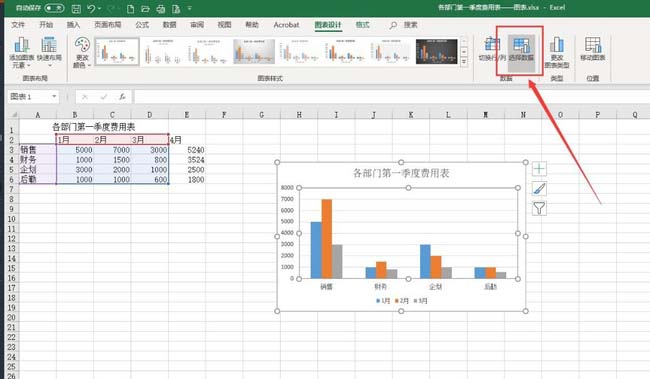The image size is (650, 379).
Task: Click the column H header
Action: click(x=299, y=114)
